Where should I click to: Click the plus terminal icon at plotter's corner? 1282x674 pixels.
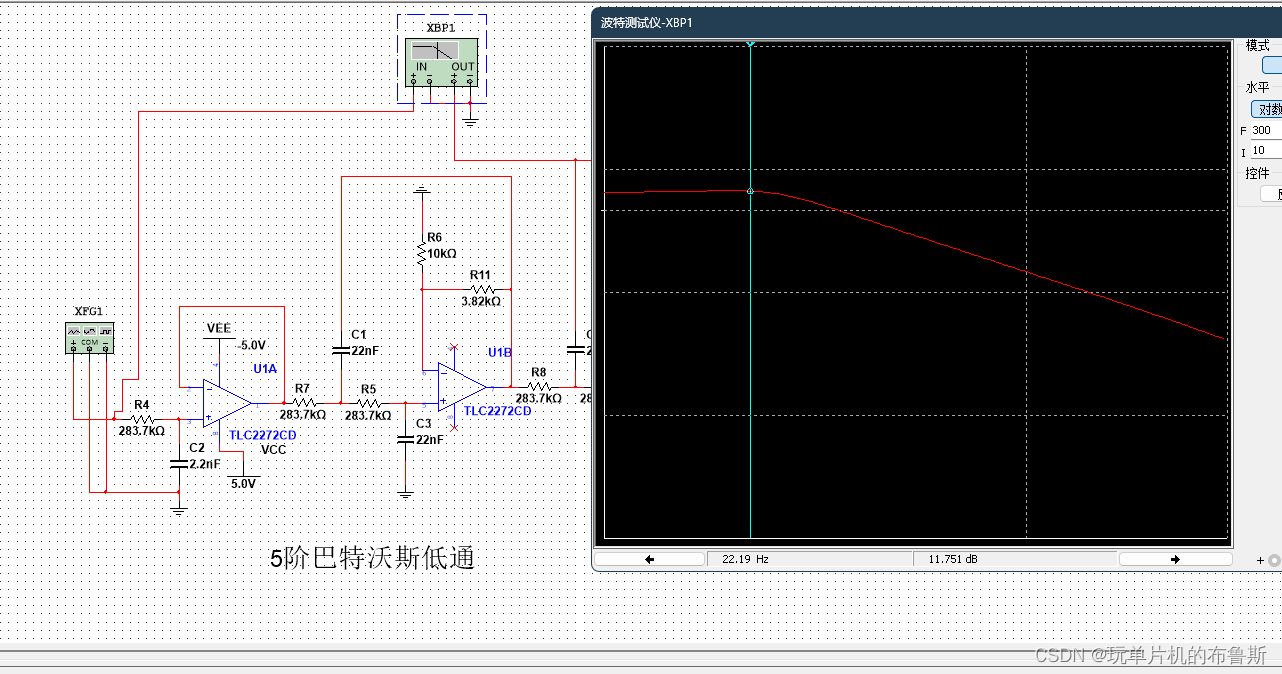tap(1260, 560)
